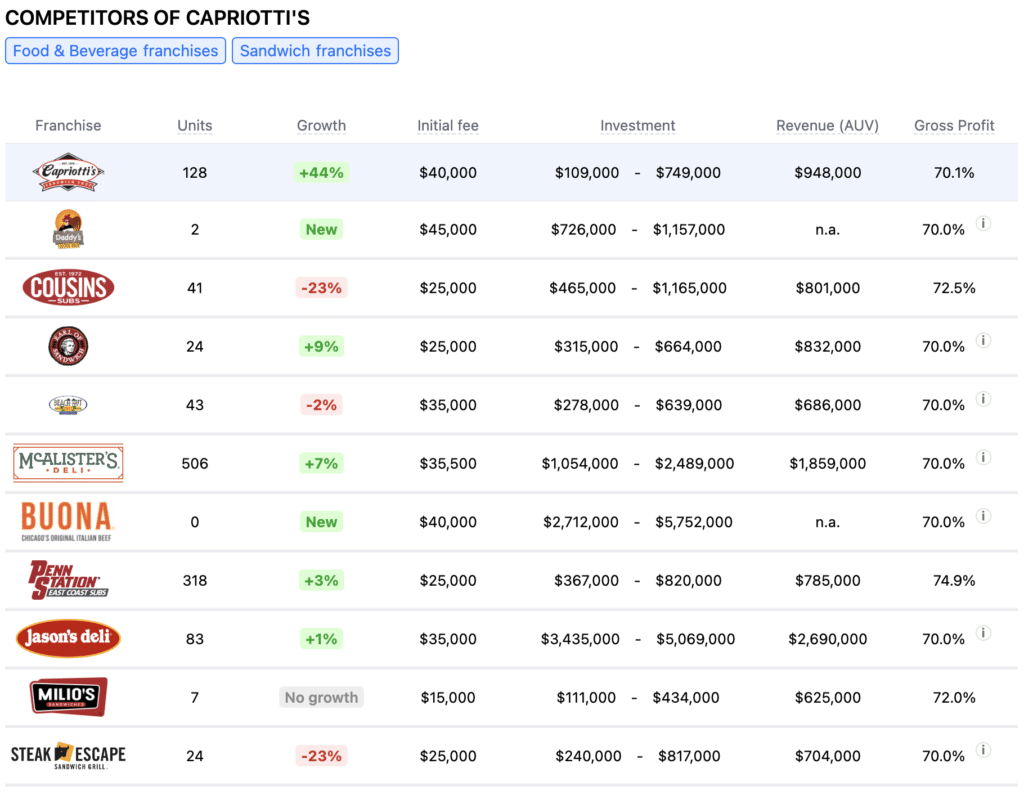Click the Daddy's Chicken Shack logo
The height and width of the screenshot is (800, 1024).
tap(68, 229)
